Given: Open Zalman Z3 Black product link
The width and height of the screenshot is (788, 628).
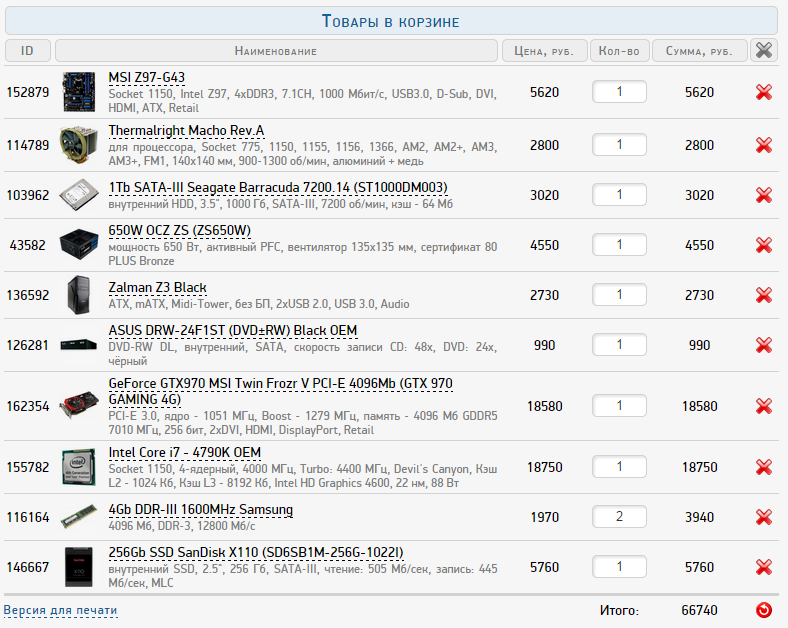Looking at the screenshot, I should (157, 287).
